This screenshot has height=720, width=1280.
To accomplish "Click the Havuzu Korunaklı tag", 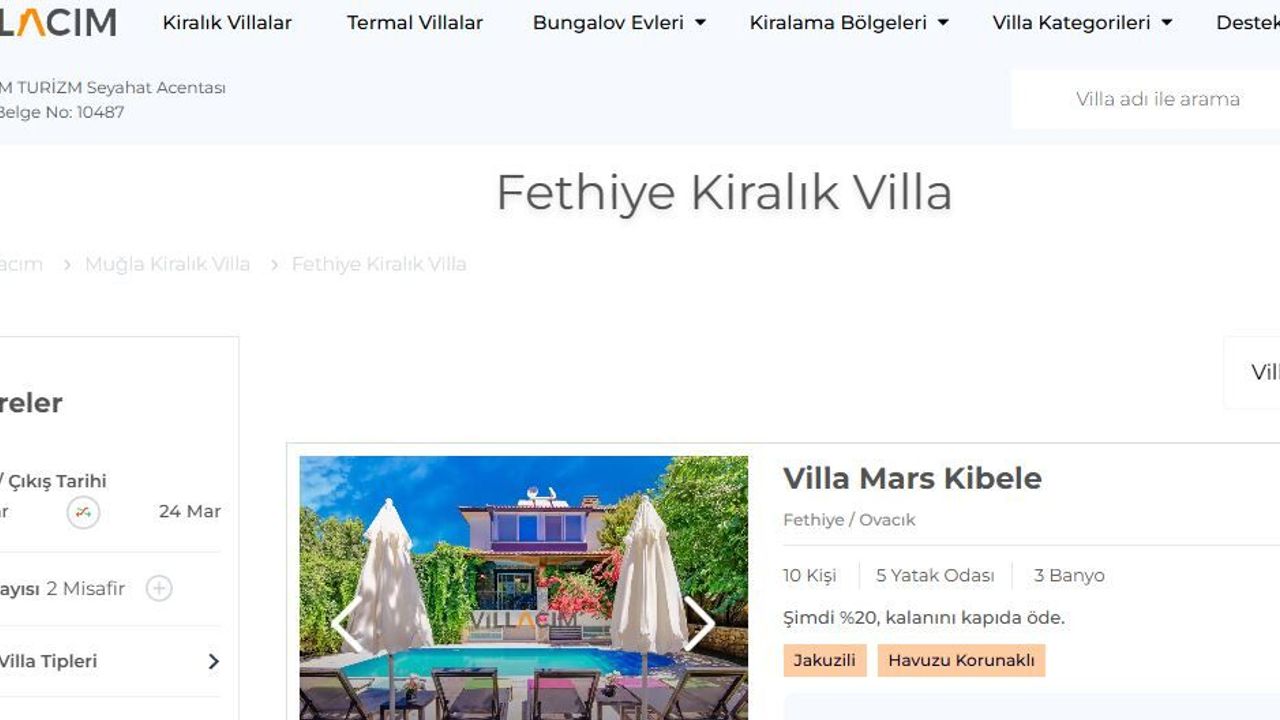I will click(x=961, y=660).
